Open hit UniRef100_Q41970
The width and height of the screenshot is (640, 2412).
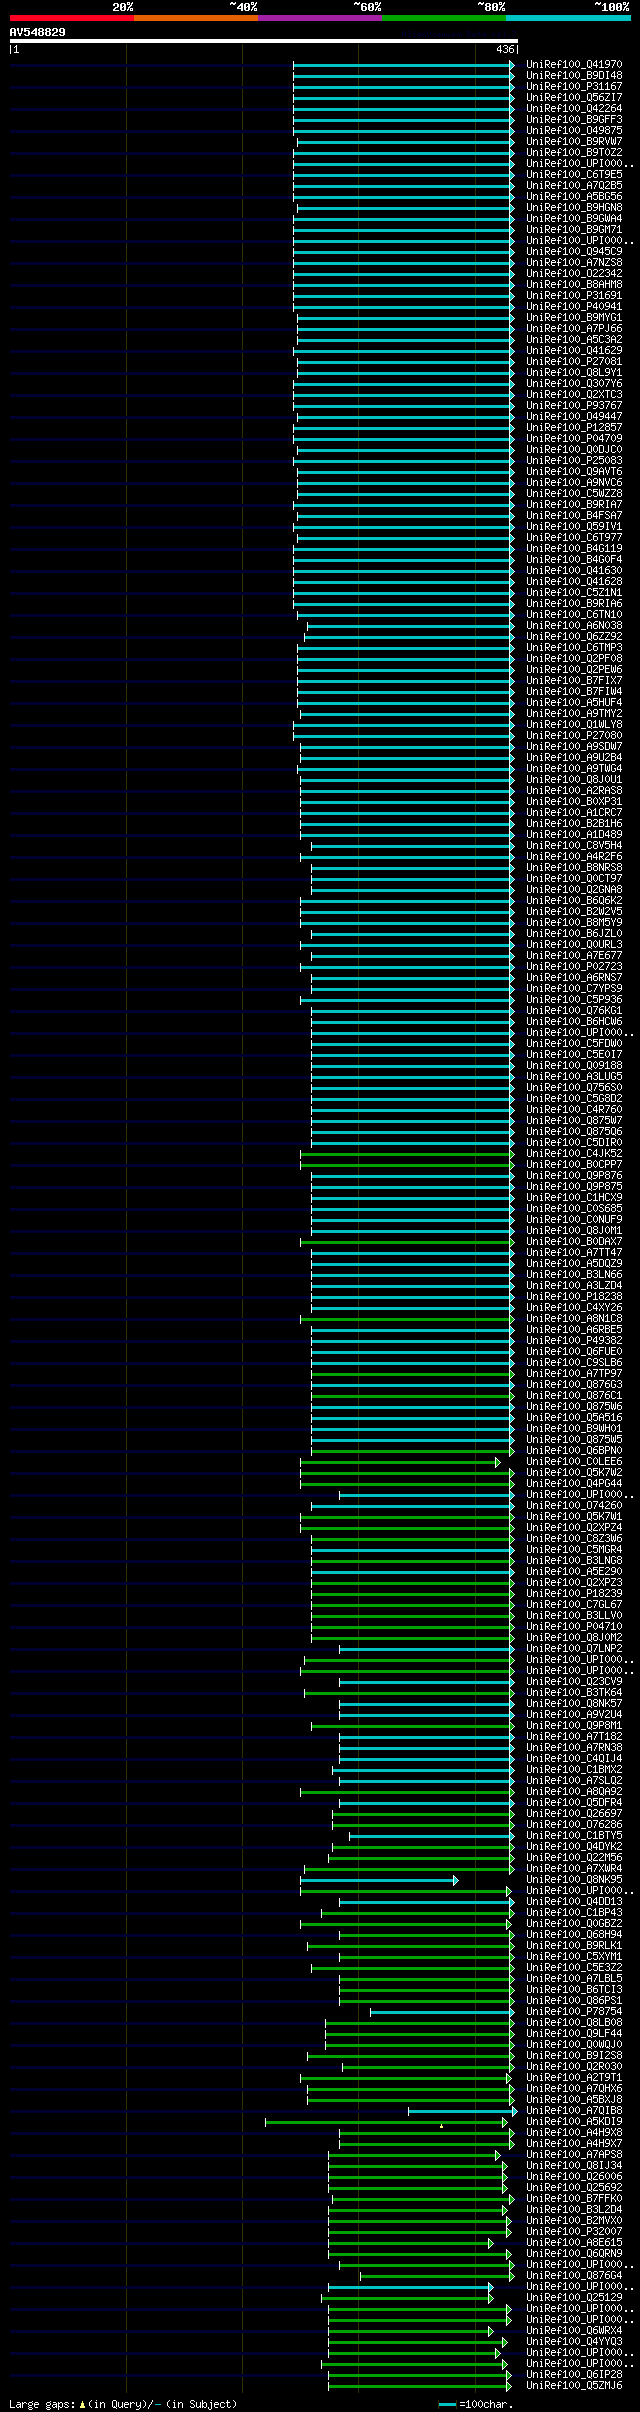[574, 65]
